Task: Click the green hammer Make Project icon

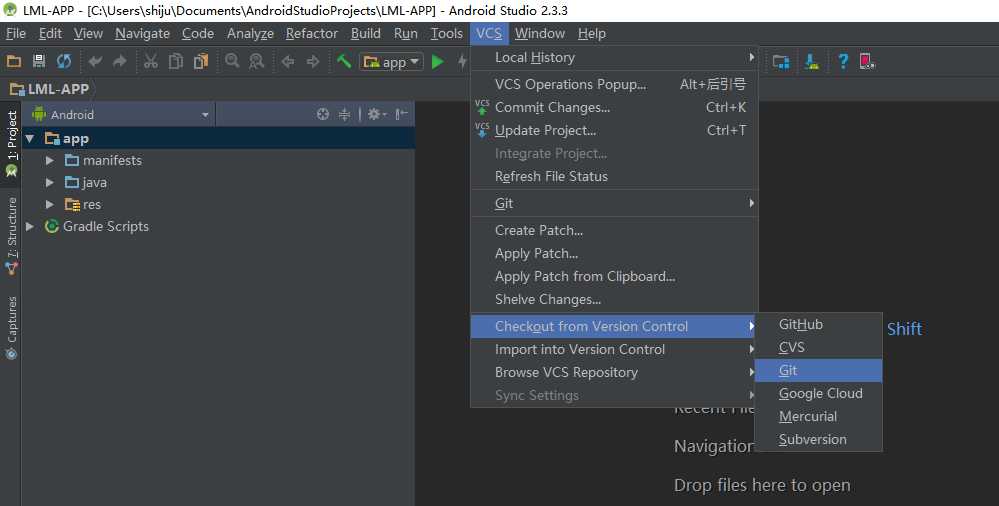Action: pos(344,61)
